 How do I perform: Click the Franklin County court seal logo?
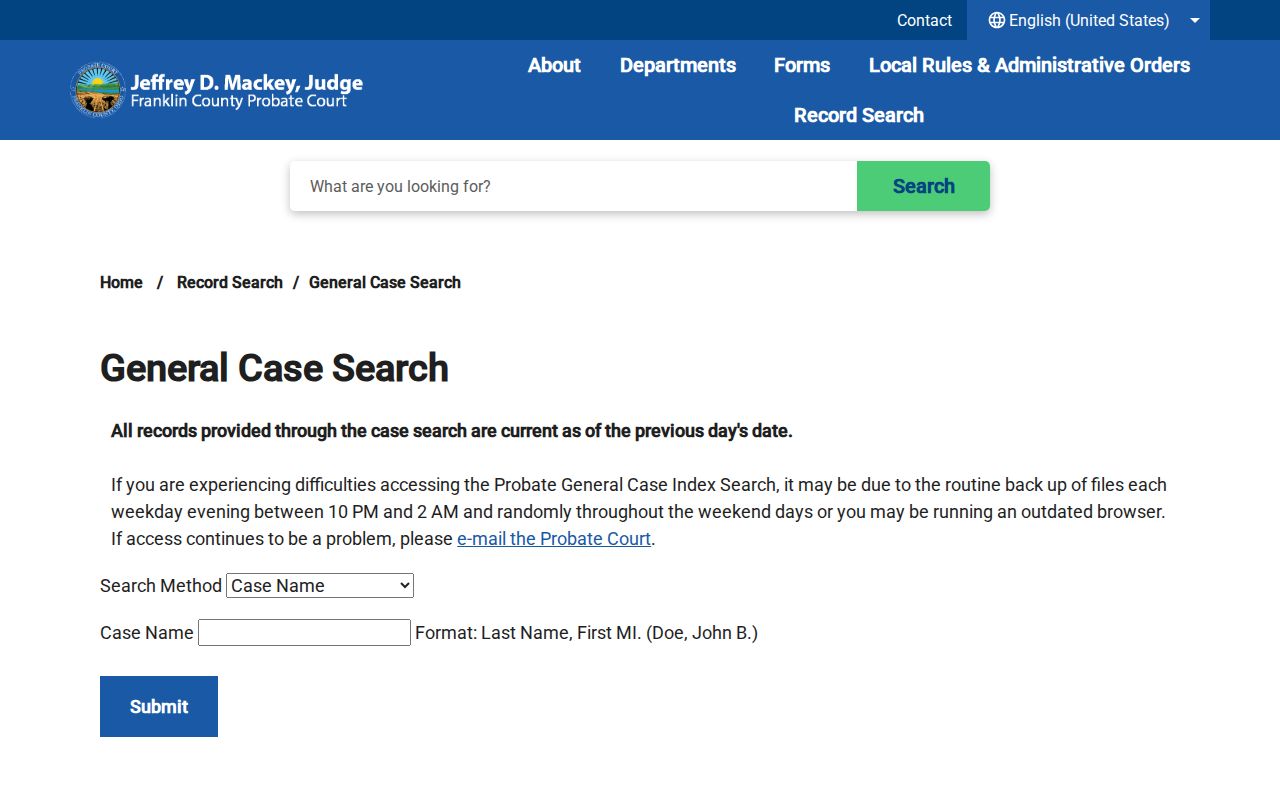pyautogui.click(x=98, y=90)
